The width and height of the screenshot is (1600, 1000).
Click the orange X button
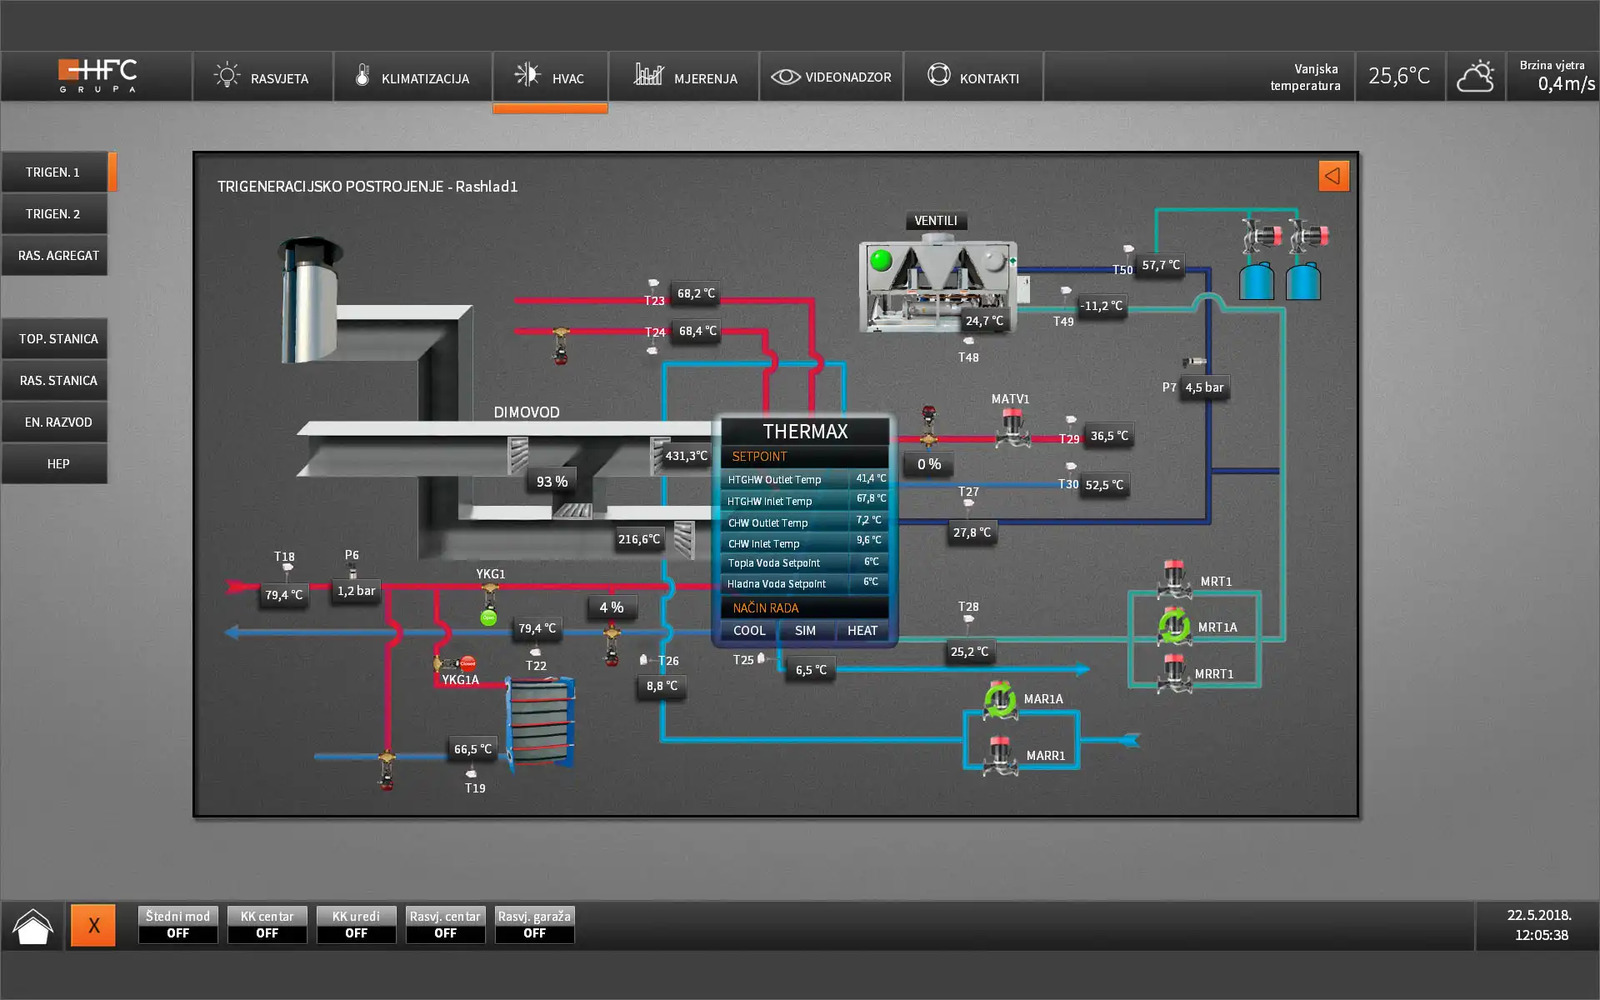pyautogui.click(x=93, y=926)
